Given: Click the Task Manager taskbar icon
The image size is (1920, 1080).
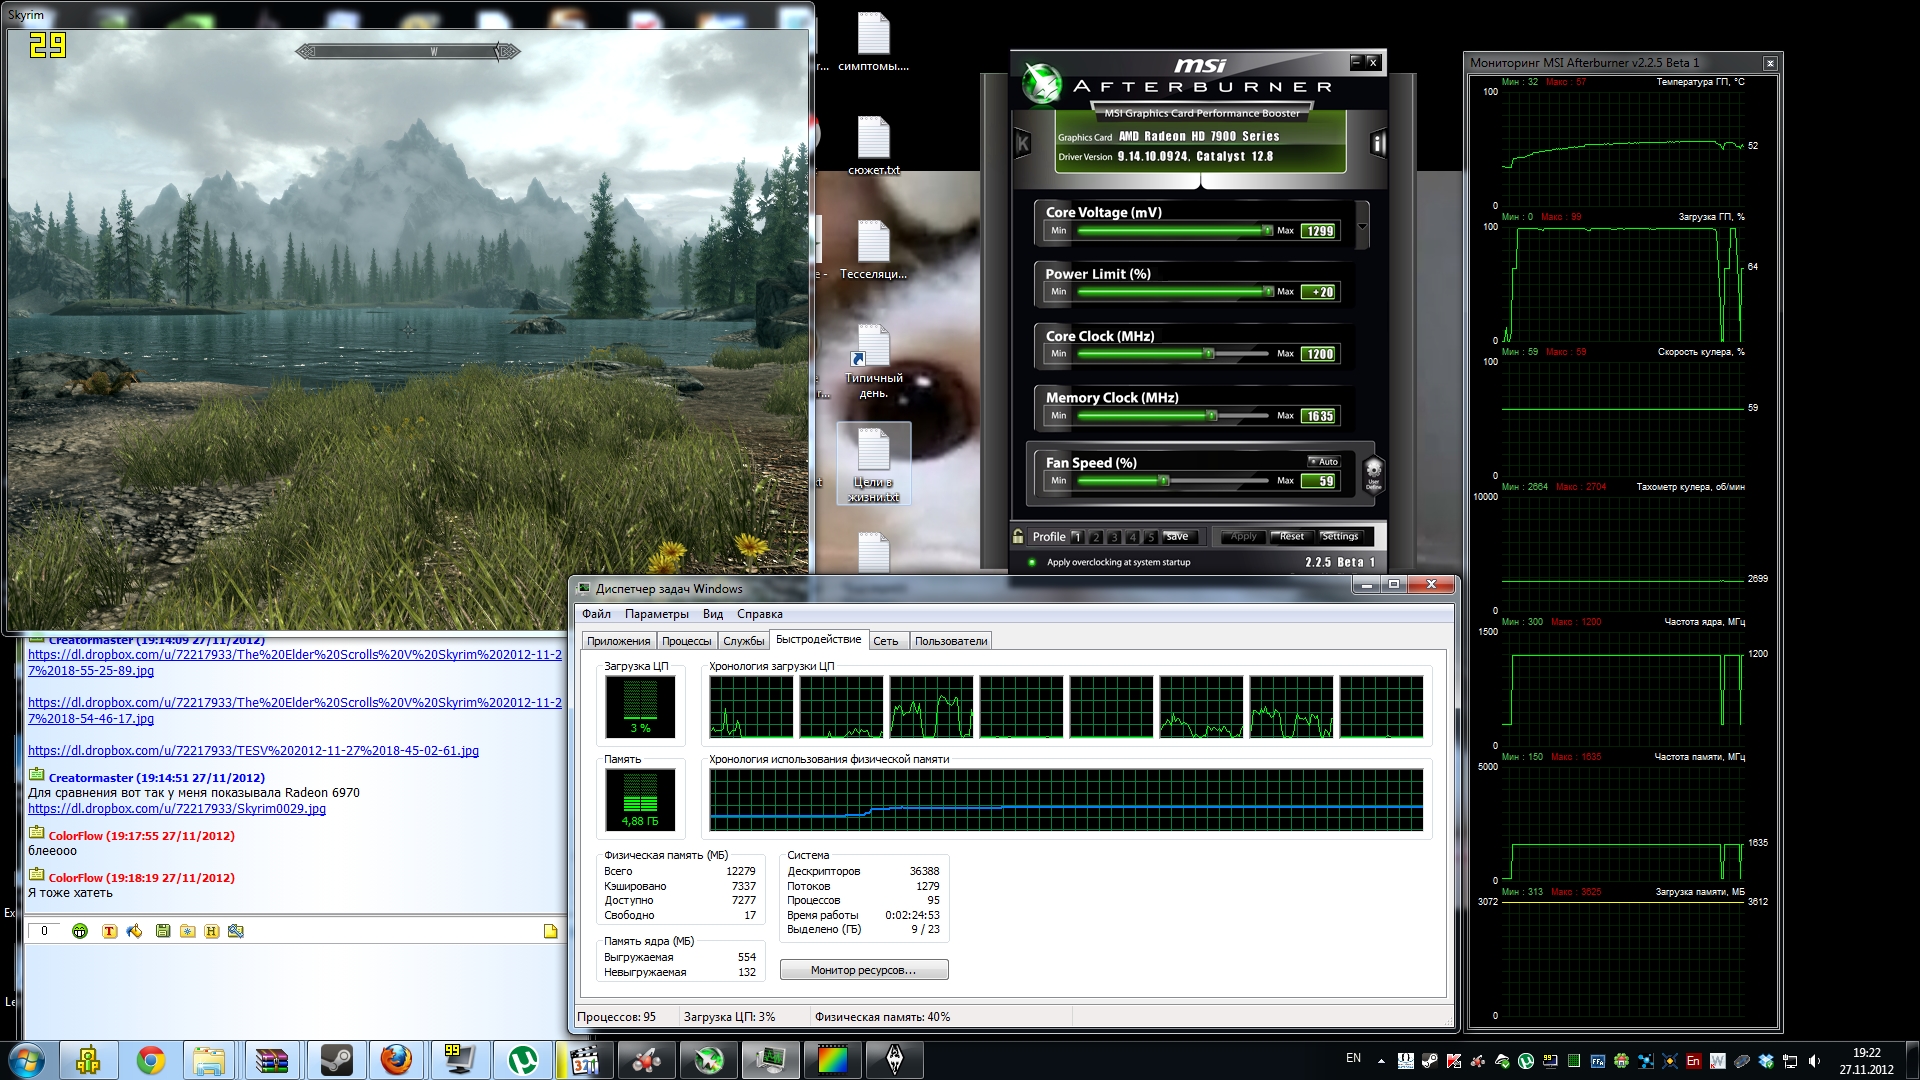Looking at the screenshot, I should [770, 1060].
